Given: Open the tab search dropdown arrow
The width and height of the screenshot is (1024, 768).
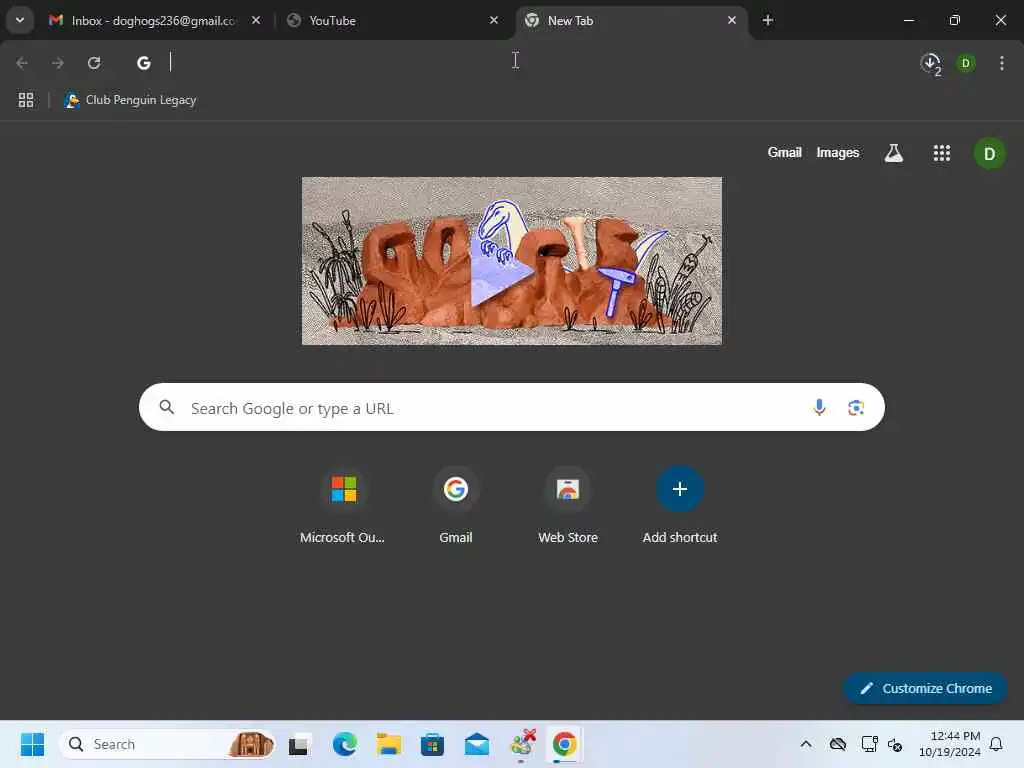Looking at the screenshot, I should click(20, 20).
